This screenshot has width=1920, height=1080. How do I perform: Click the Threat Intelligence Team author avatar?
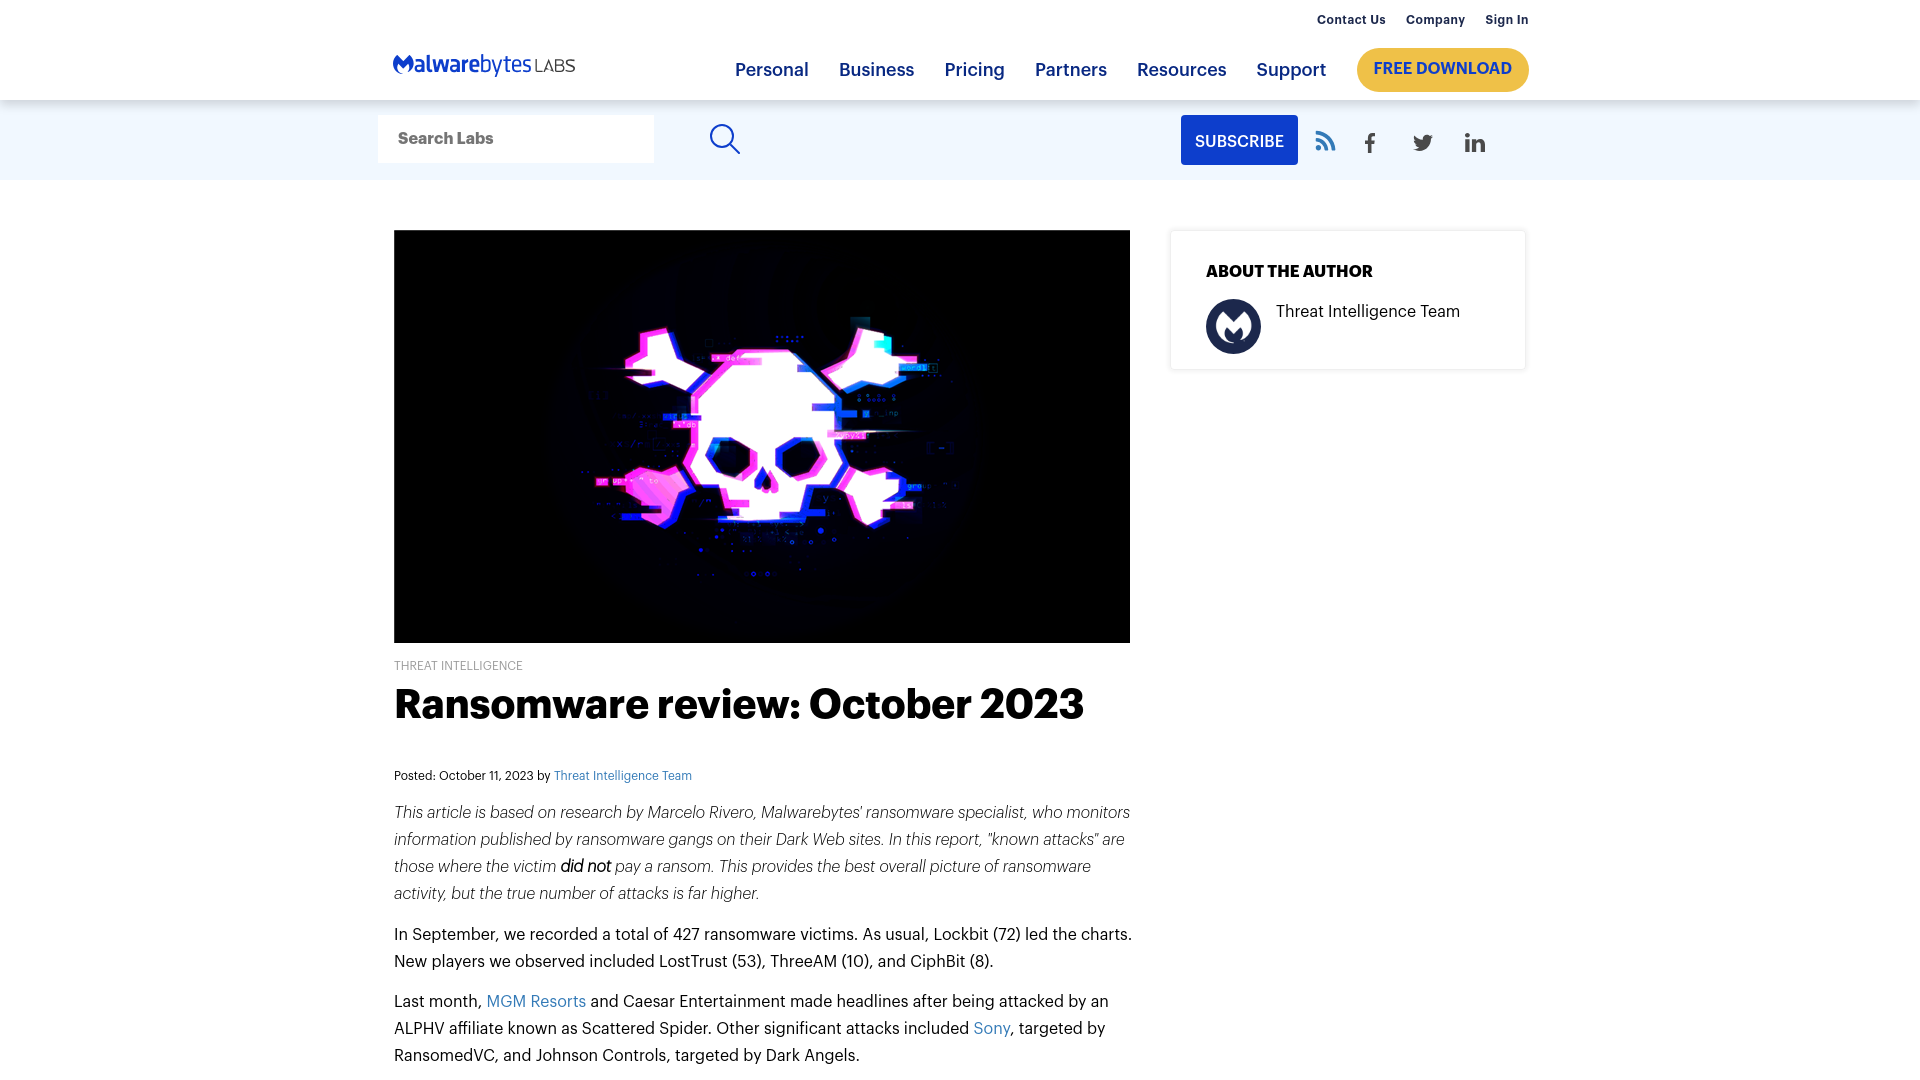pyautogui.click(x=1233, y=326)
